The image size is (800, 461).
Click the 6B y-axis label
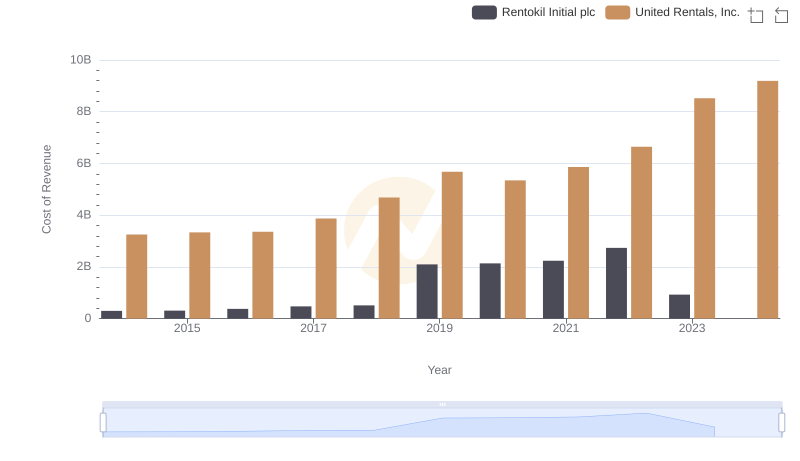tap(84, 163)
